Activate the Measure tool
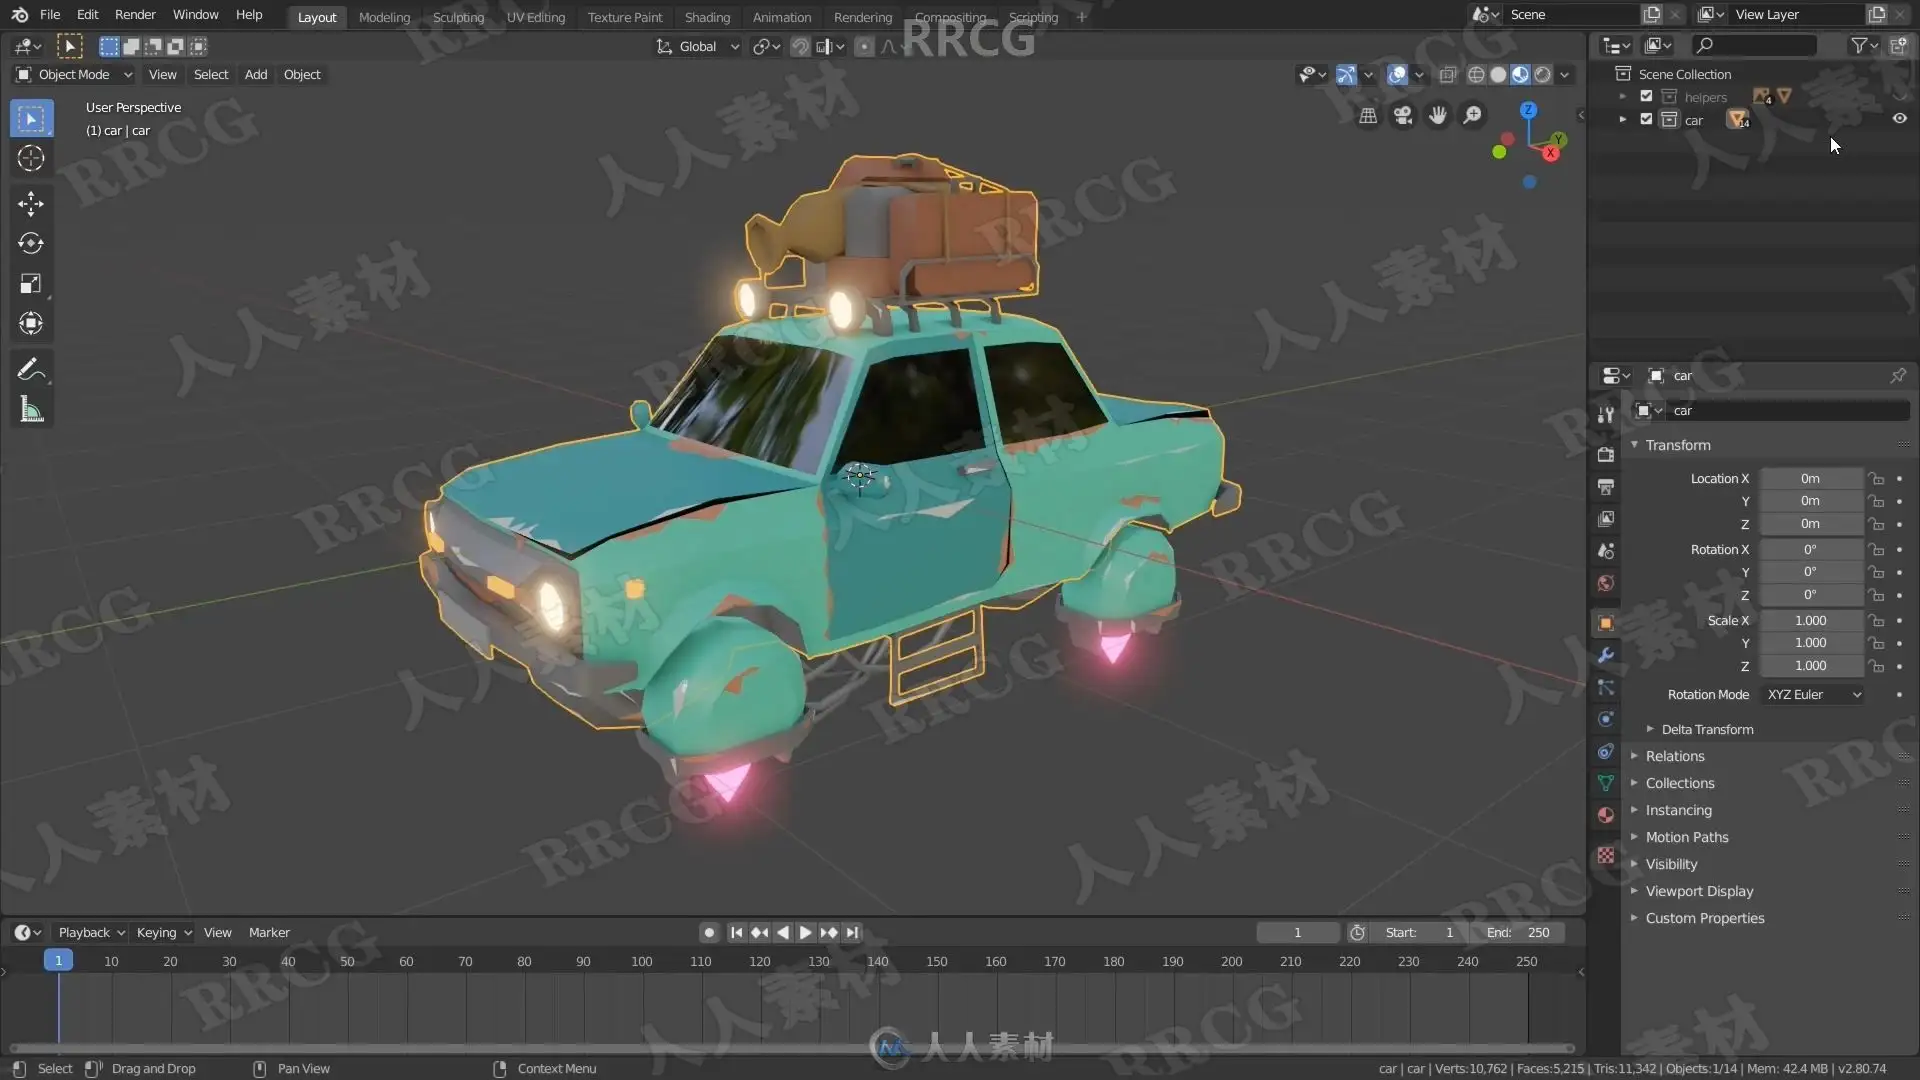 coord(30,410)
